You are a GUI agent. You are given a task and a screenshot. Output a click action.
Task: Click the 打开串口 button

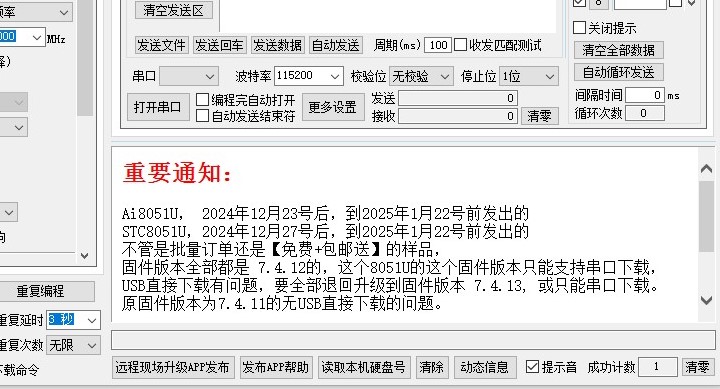pyautogui.click(x=158, y=107)
